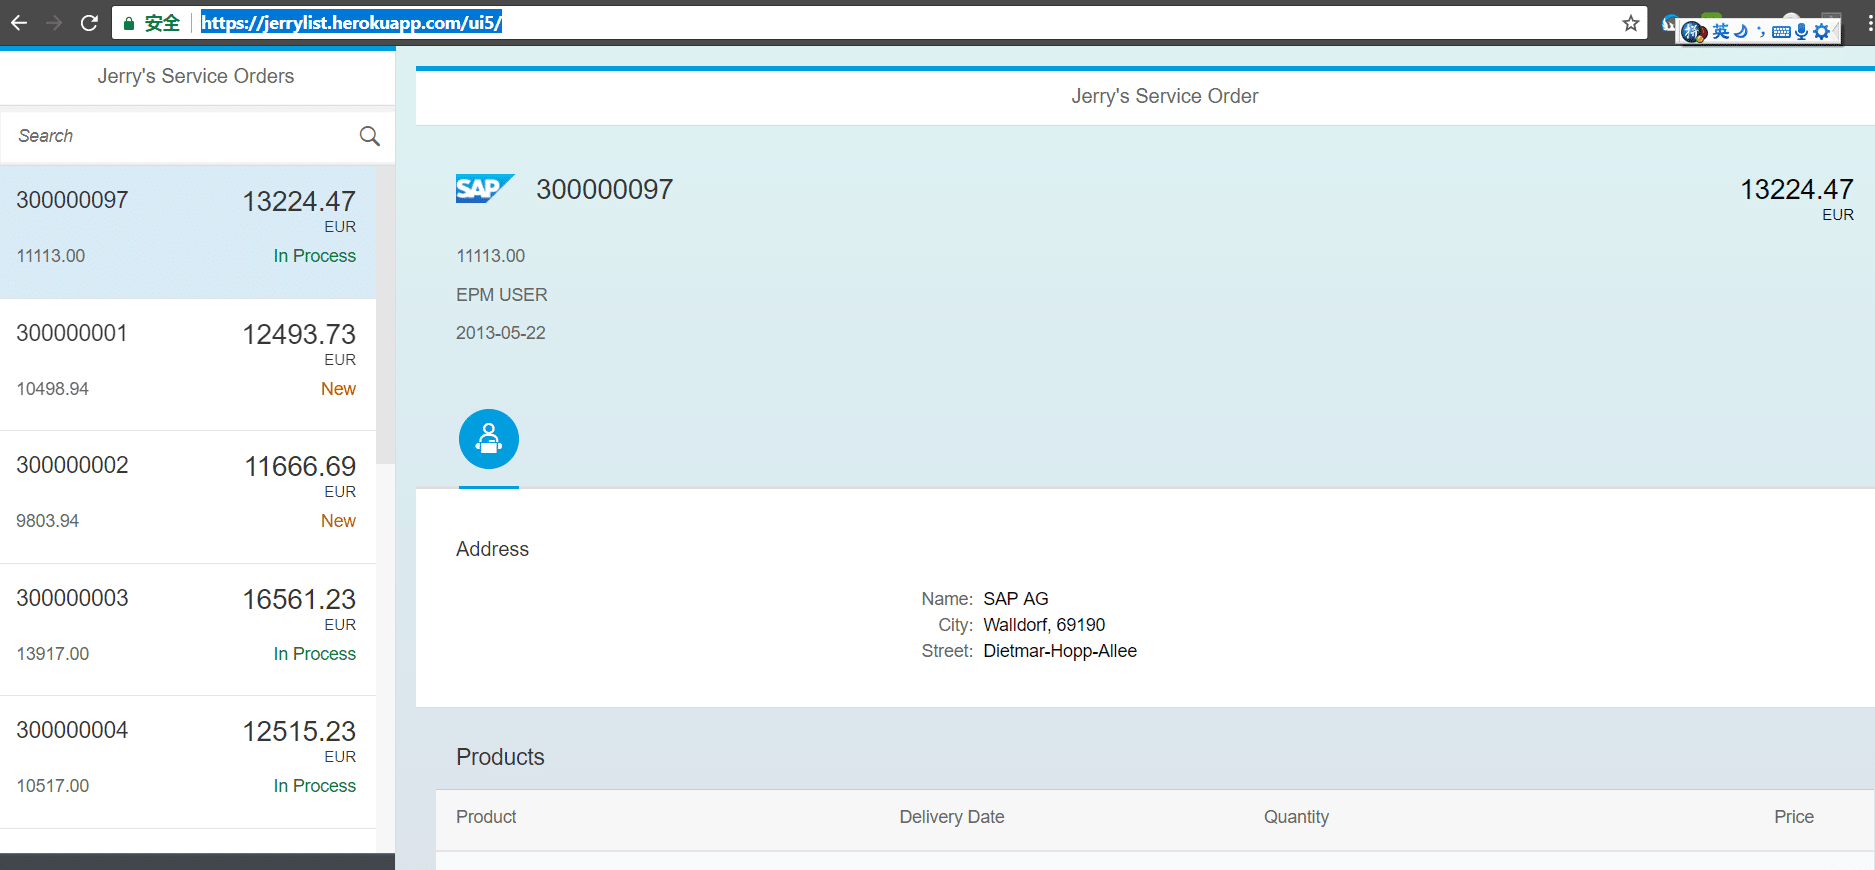Toggle the punctuation mode in IME bar
This screenshot has height=870, width=1875.
1761,32
